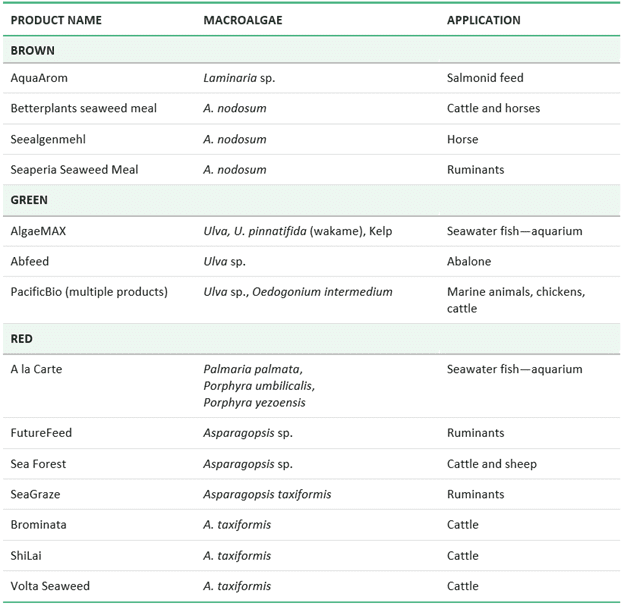Select the Cattle and sheep application cell
This screenshot has height=606, width=624.
coord(492,464)
